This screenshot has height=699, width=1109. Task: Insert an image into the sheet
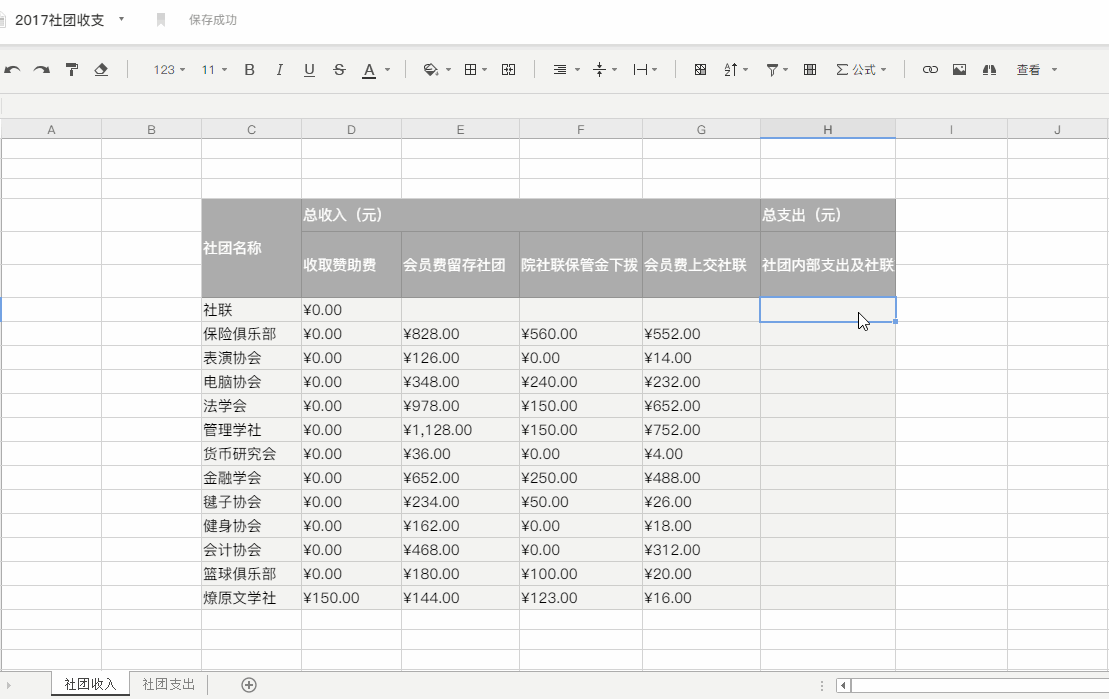pos(960,70)
